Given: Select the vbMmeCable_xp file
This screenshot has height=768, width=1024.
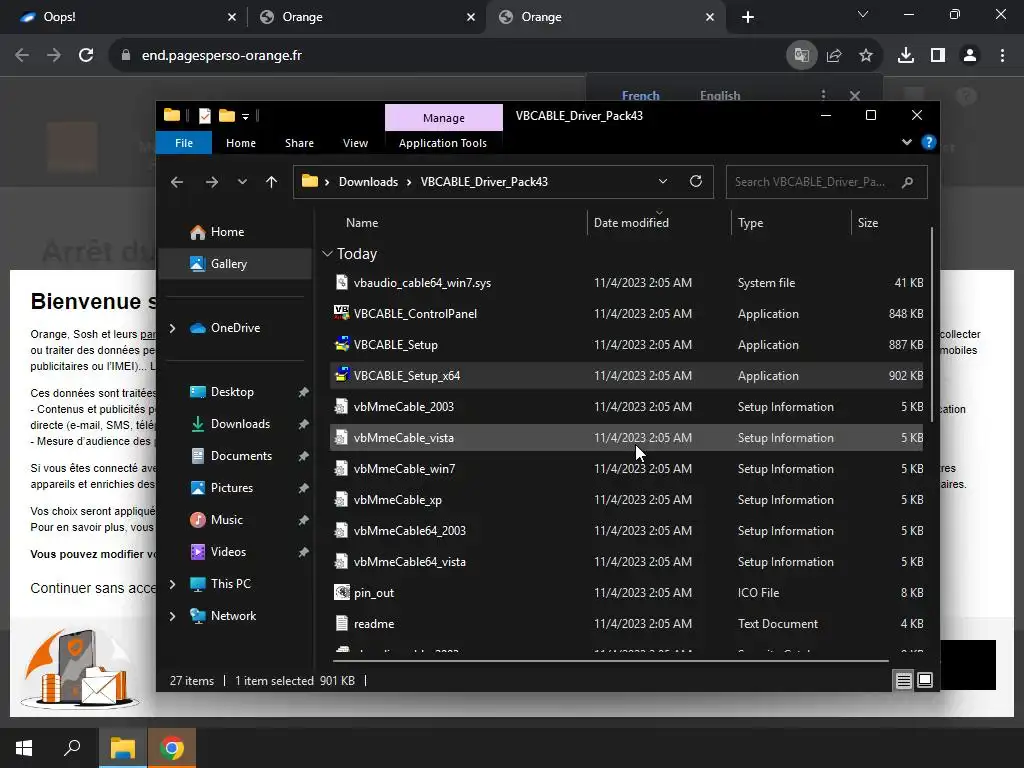Looking at the screenshot, I should [626, 500].
